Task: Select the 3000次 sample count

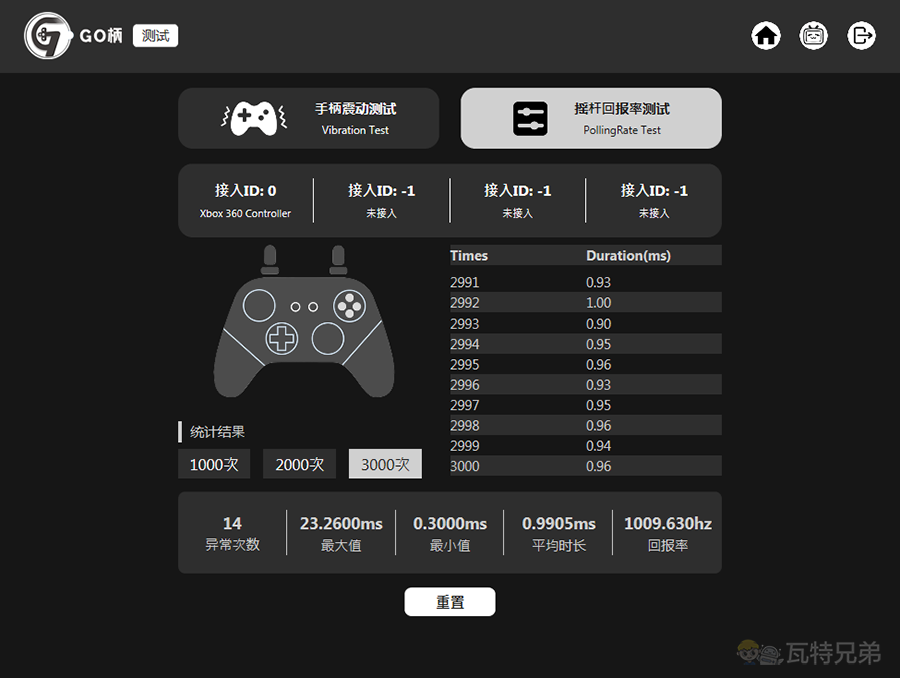Action: coord(385,464)
